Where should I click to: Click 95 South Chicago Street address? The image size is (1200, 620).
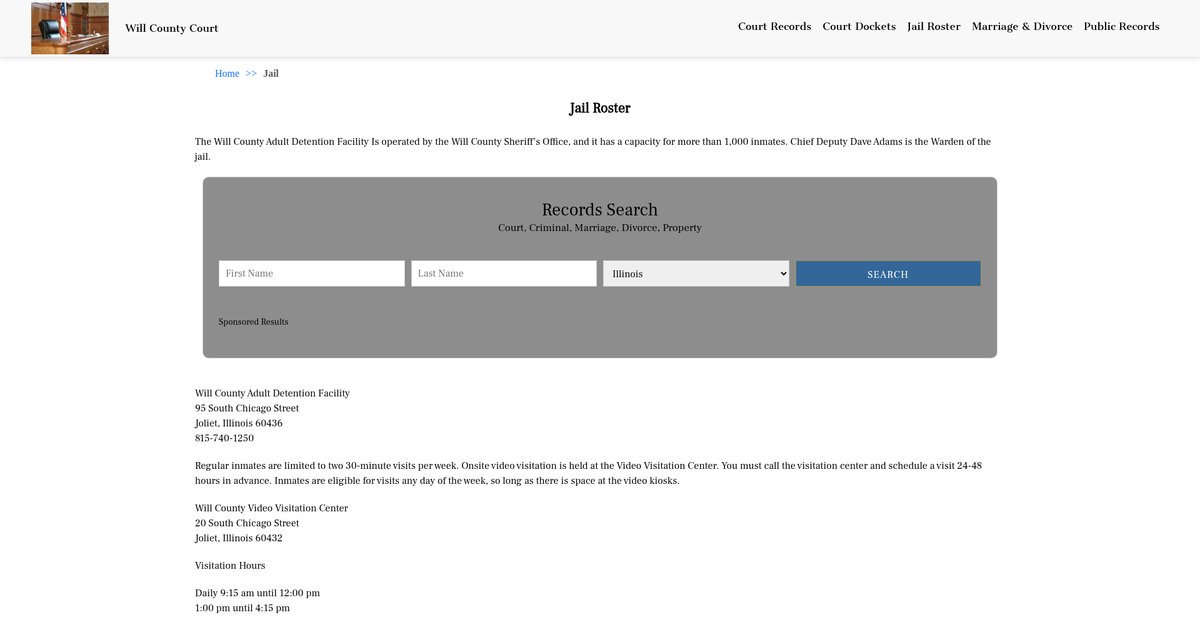pos(247,408)
